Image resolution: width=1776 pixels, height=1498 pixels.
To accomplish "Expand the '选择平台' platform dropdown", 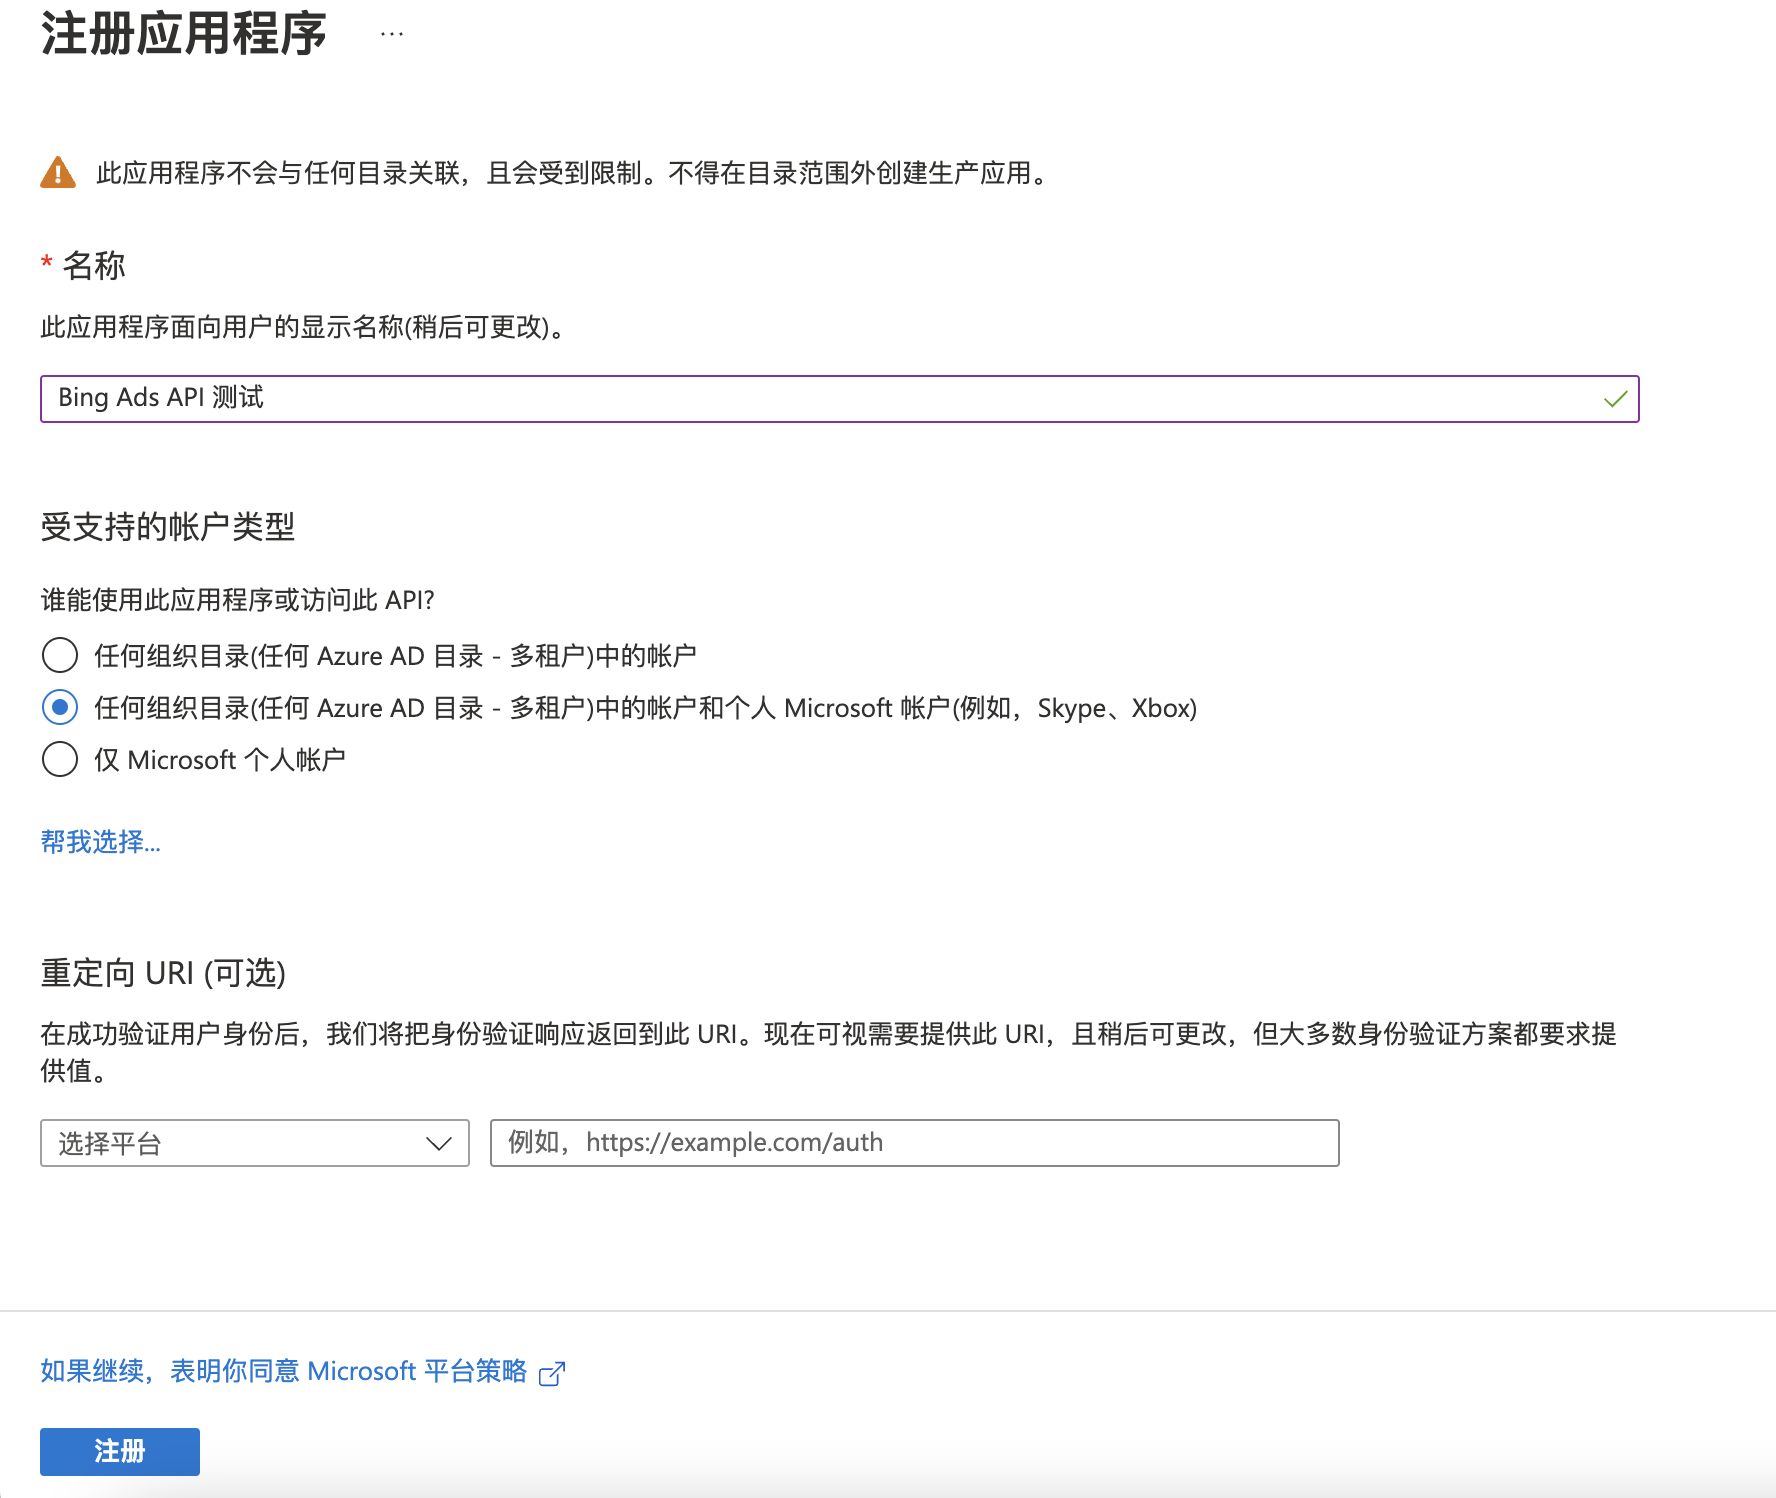I will pyautogui.click(x=255, y=1143).
